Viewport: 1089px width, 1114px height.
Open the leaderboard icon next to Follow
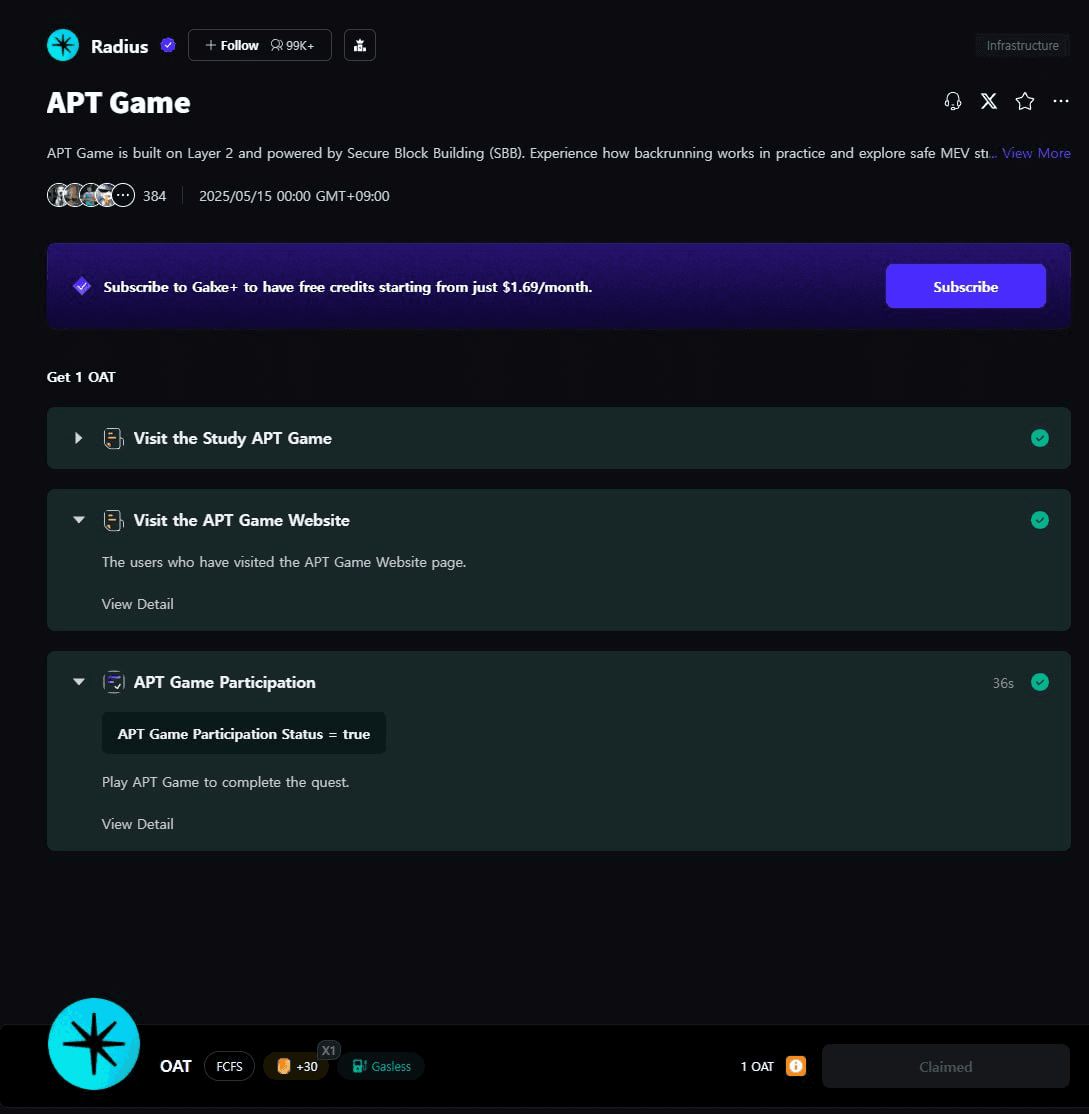click(x=359, y=45)
